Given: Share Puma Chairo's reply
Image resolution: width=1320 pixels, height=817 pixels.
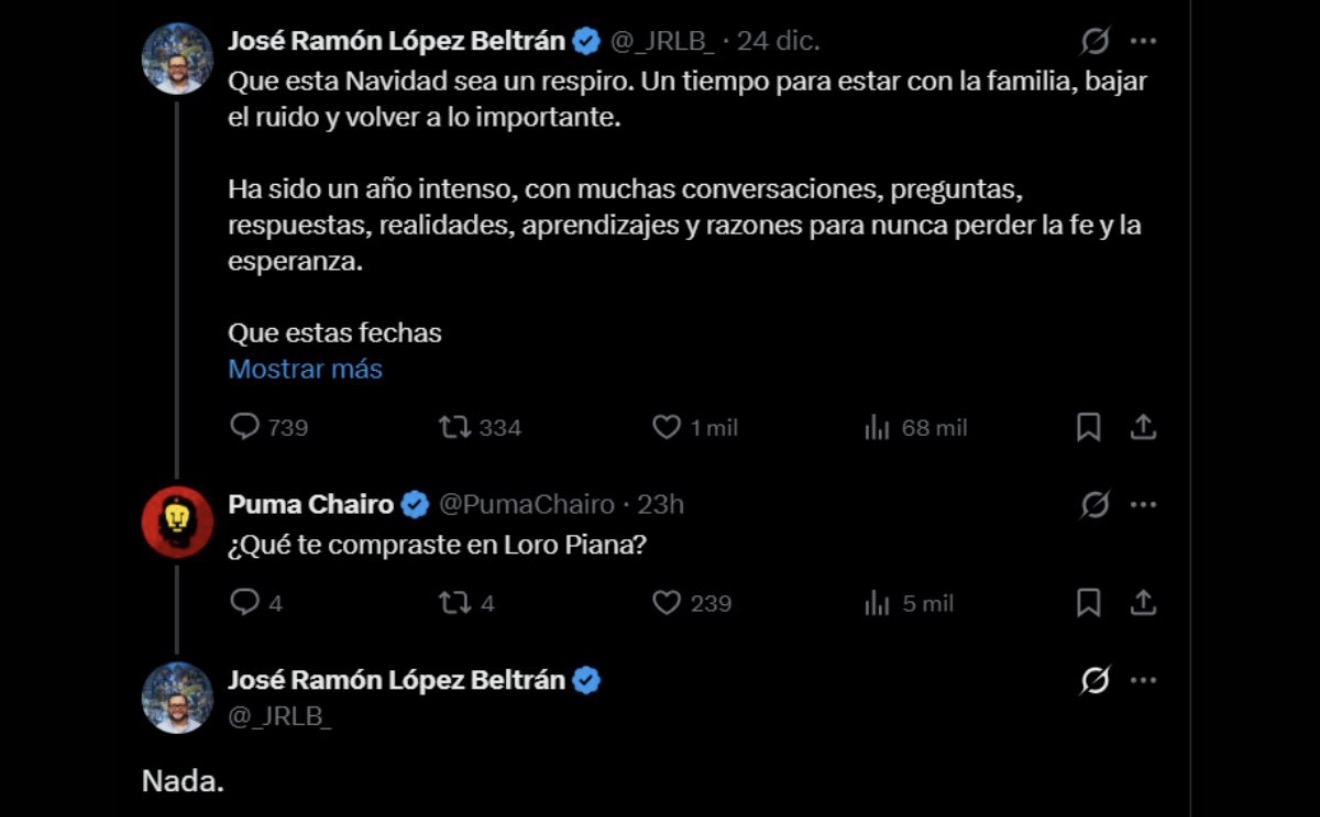Looking at the screenshot, I should [1143, 603].
